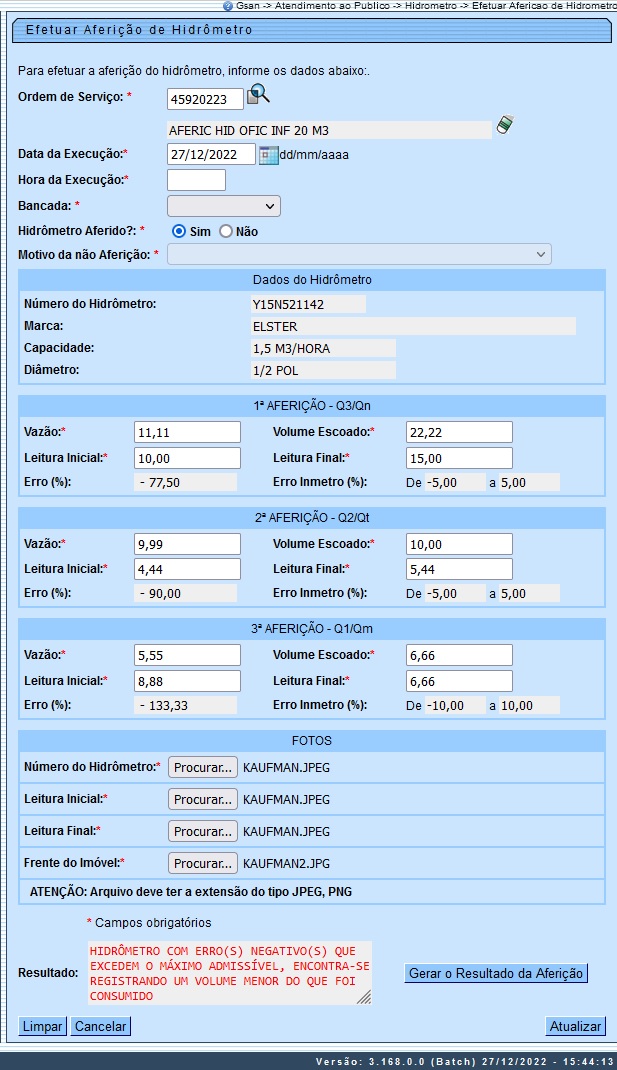This screenshot has height=1070, width=617.
Task: Open the Bancada dropdown
Action: click(x=223, y=206)
